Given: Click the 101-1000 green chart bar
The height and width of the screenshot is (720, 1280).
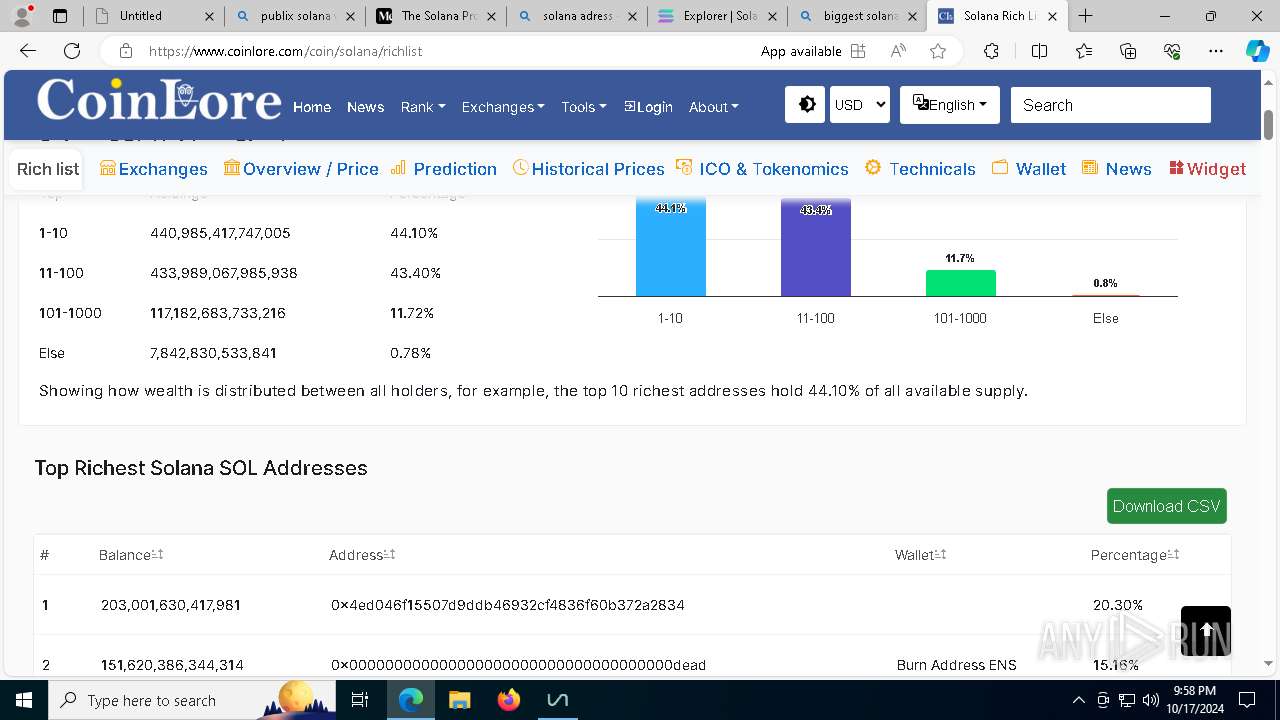Looking at the screenshot, I should click(x=961, y=283).
